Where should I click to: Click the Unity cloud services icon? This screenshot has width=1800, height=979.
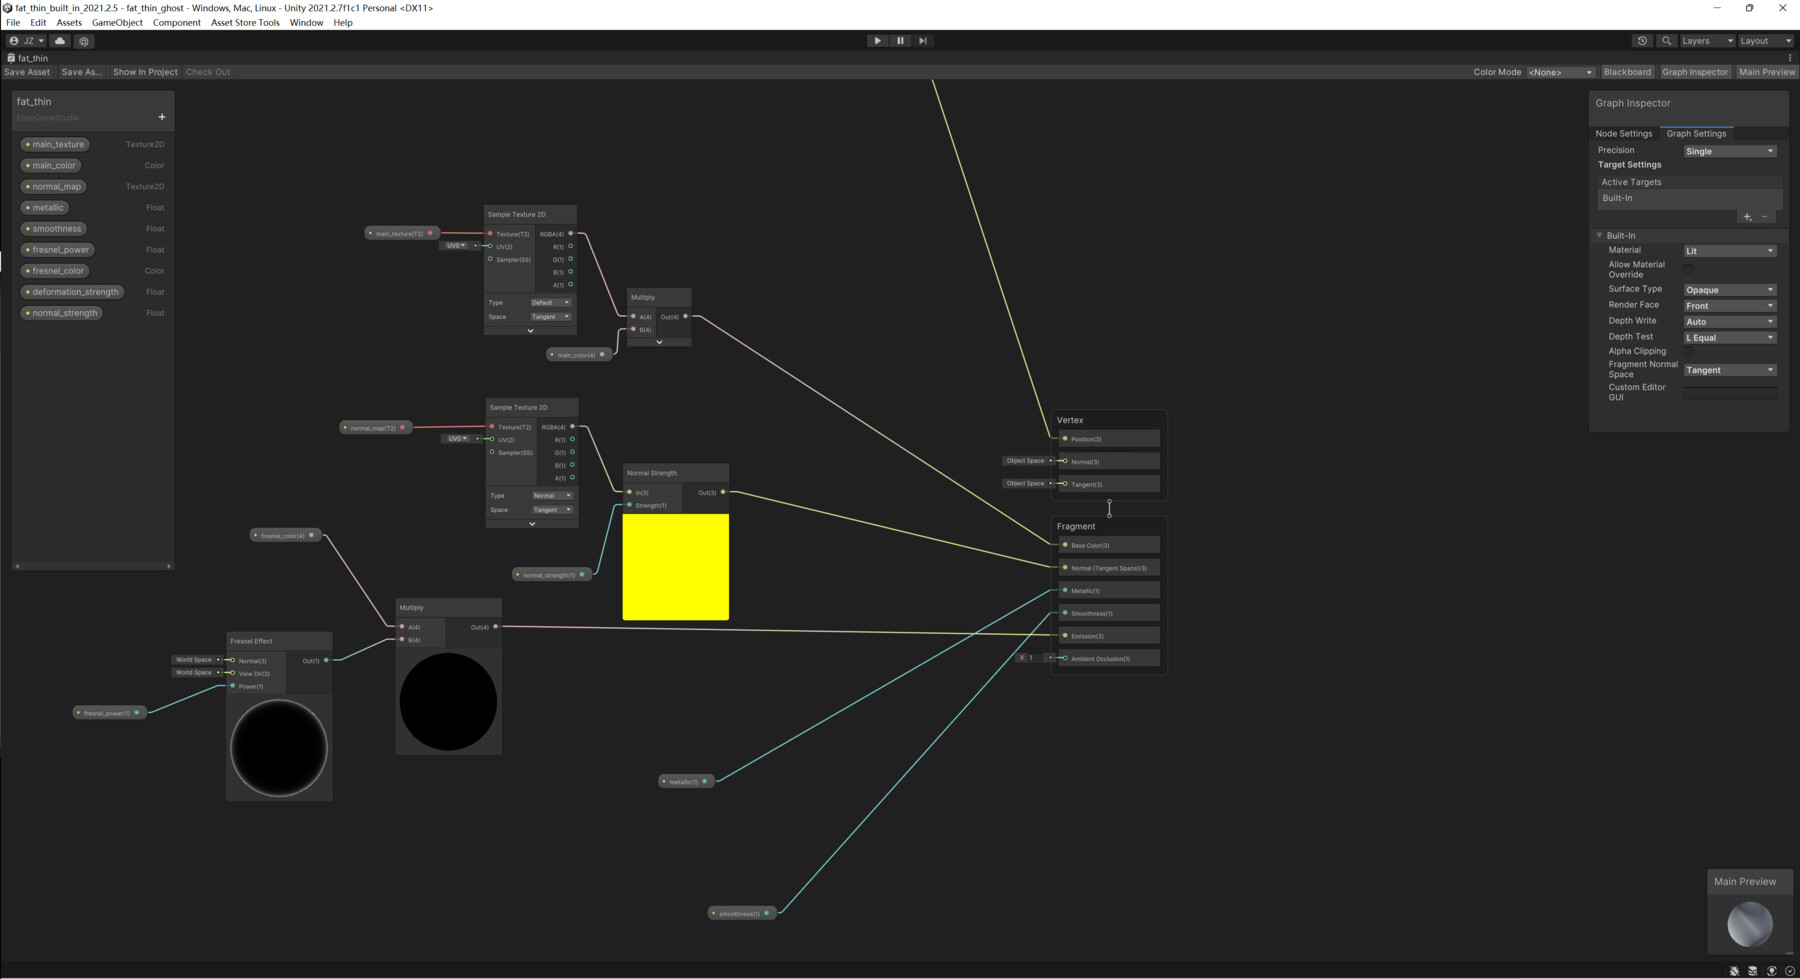(60, 41)
